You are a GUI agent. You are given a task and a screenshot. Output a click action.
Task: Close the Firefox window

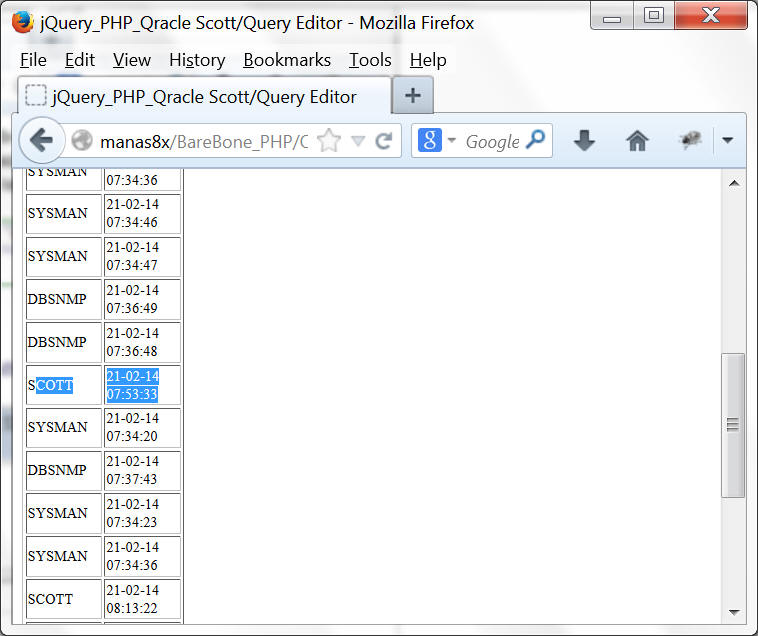point(711,16)
